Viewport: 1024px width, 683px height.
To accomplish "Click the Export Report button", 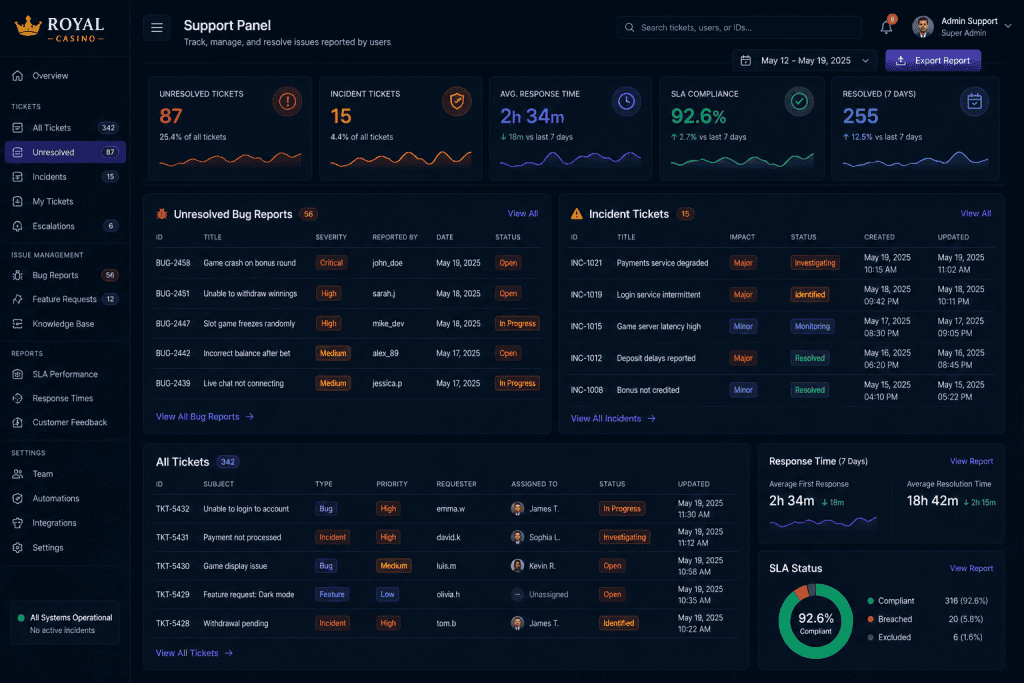I will pyautogui.click(x=933, y=61).
